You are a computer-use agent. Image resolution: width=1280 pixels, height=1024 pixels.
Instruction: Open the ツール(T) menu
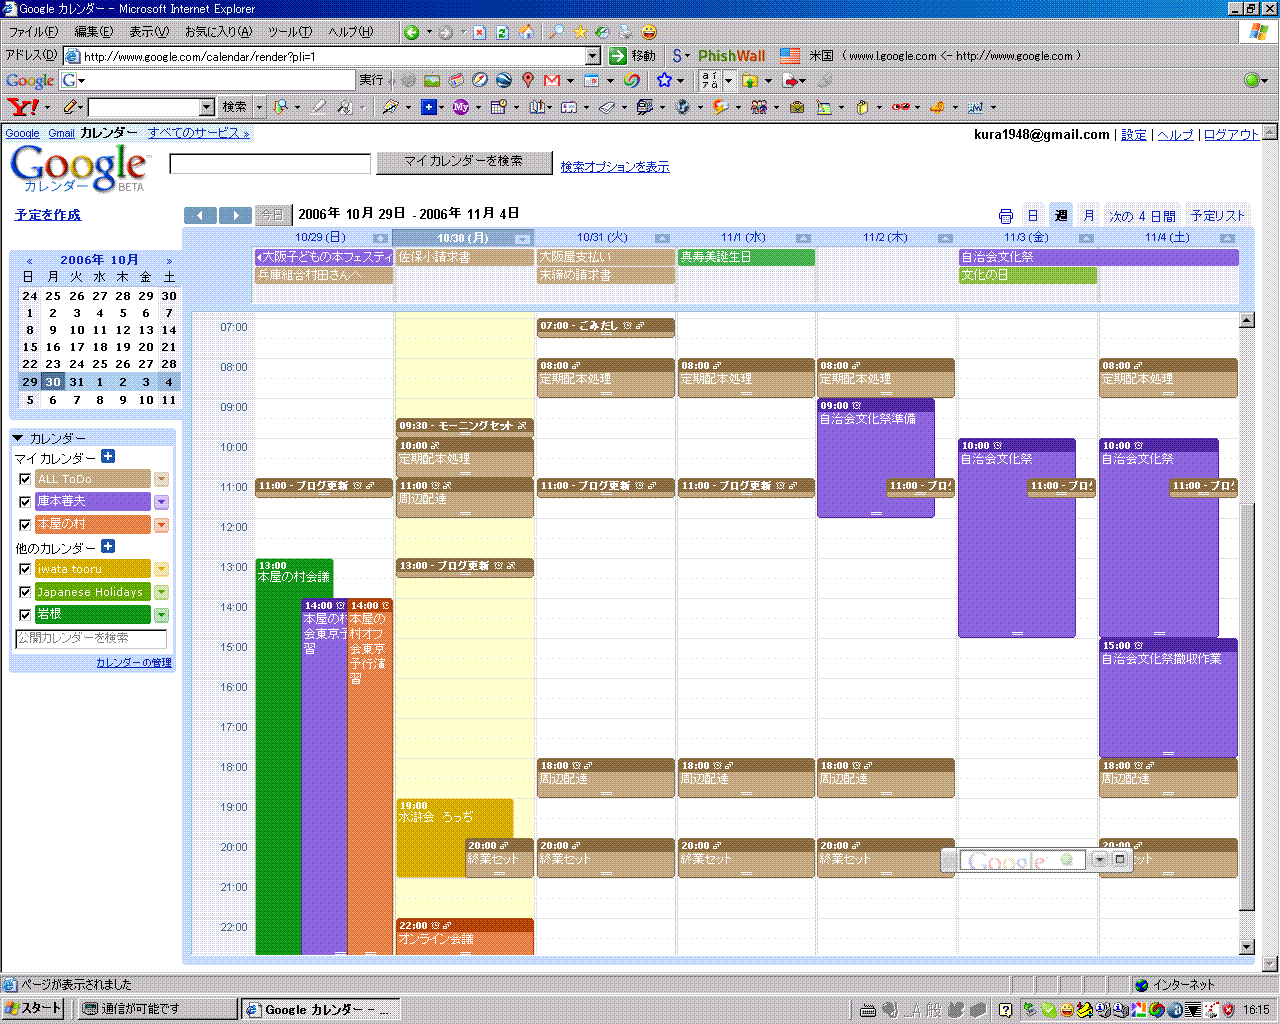(x=290, y=32)
